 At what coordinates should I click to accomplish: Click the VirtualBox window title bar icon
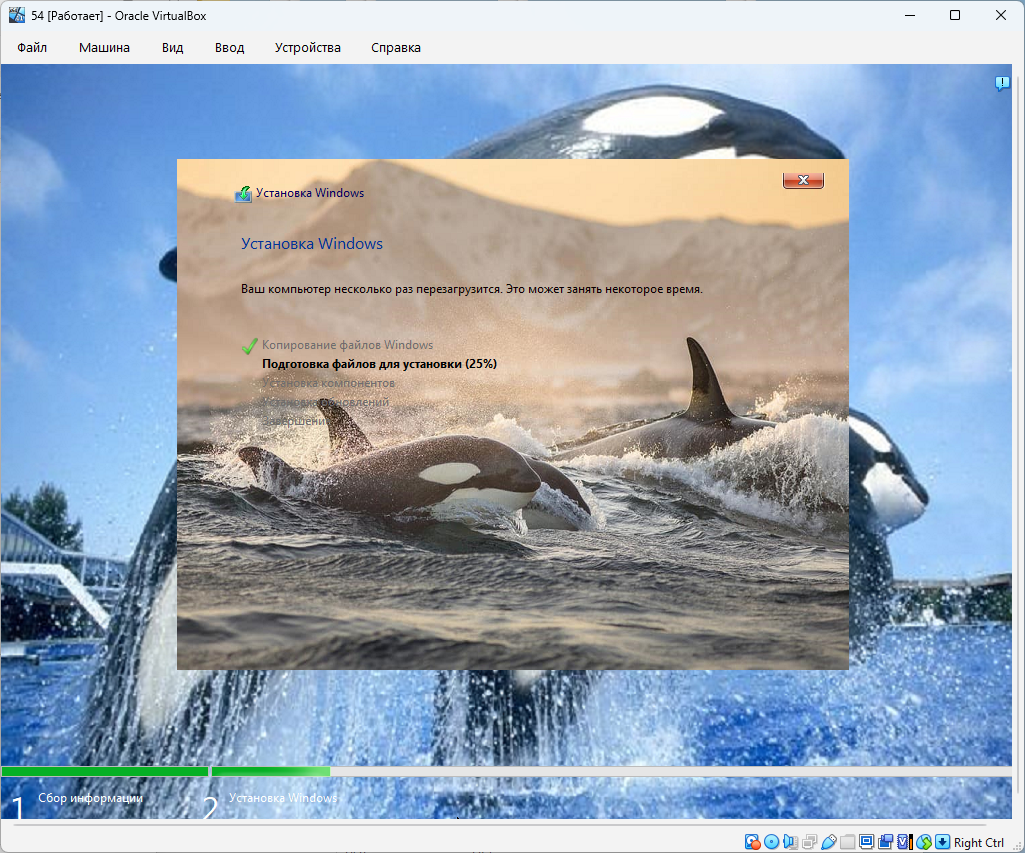coord(17,15)
